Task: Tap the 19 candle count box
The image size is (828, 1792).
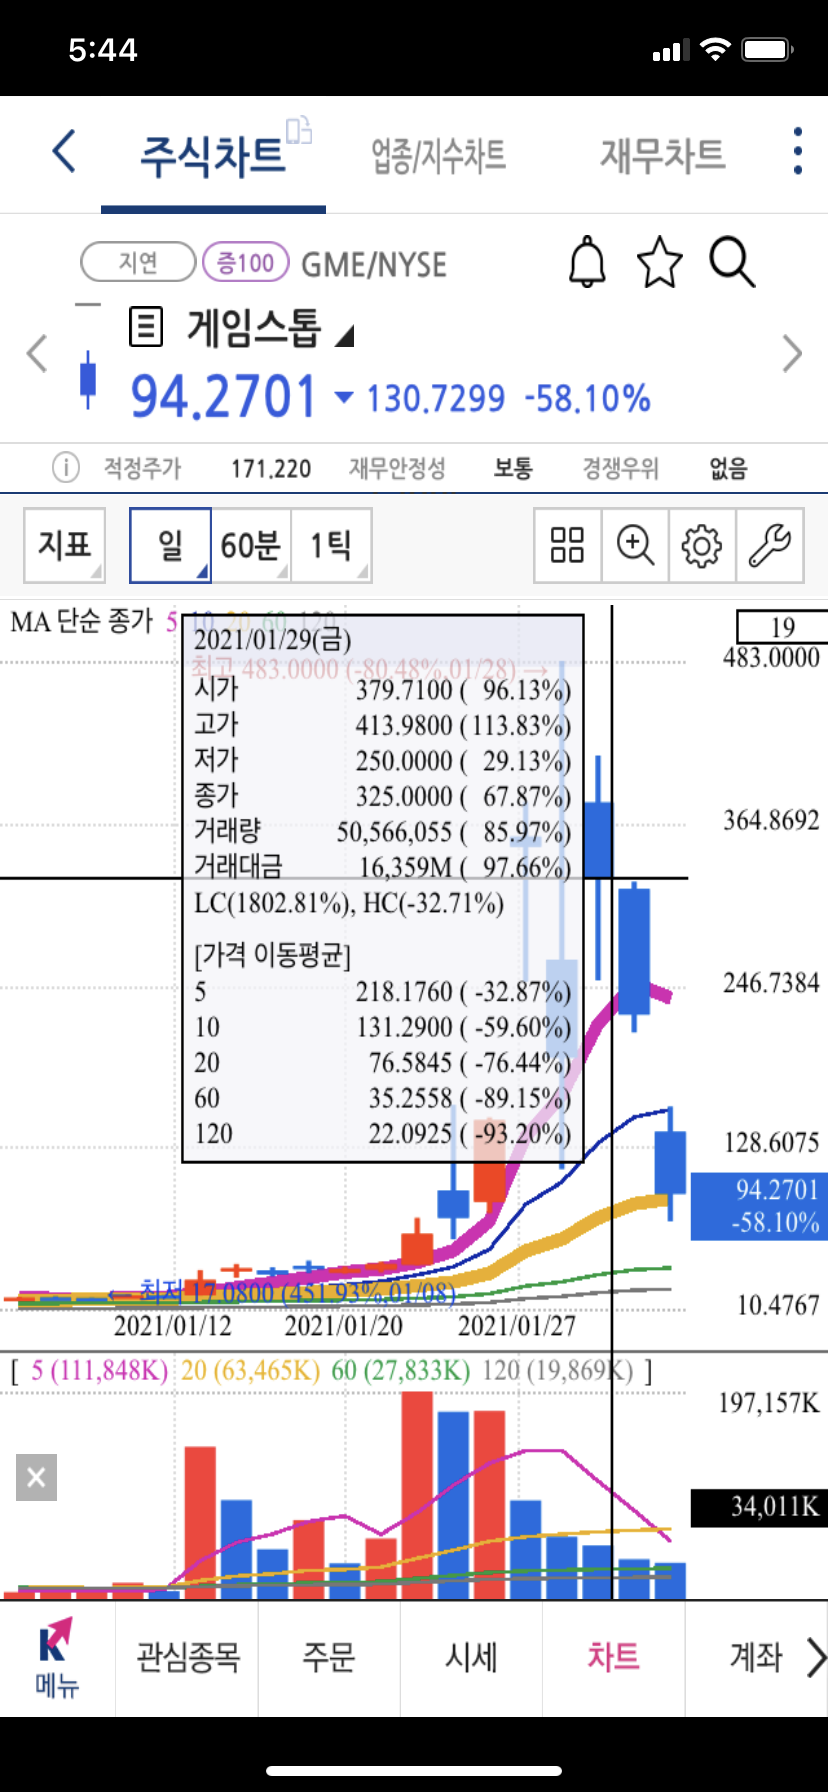Action: 782,627
